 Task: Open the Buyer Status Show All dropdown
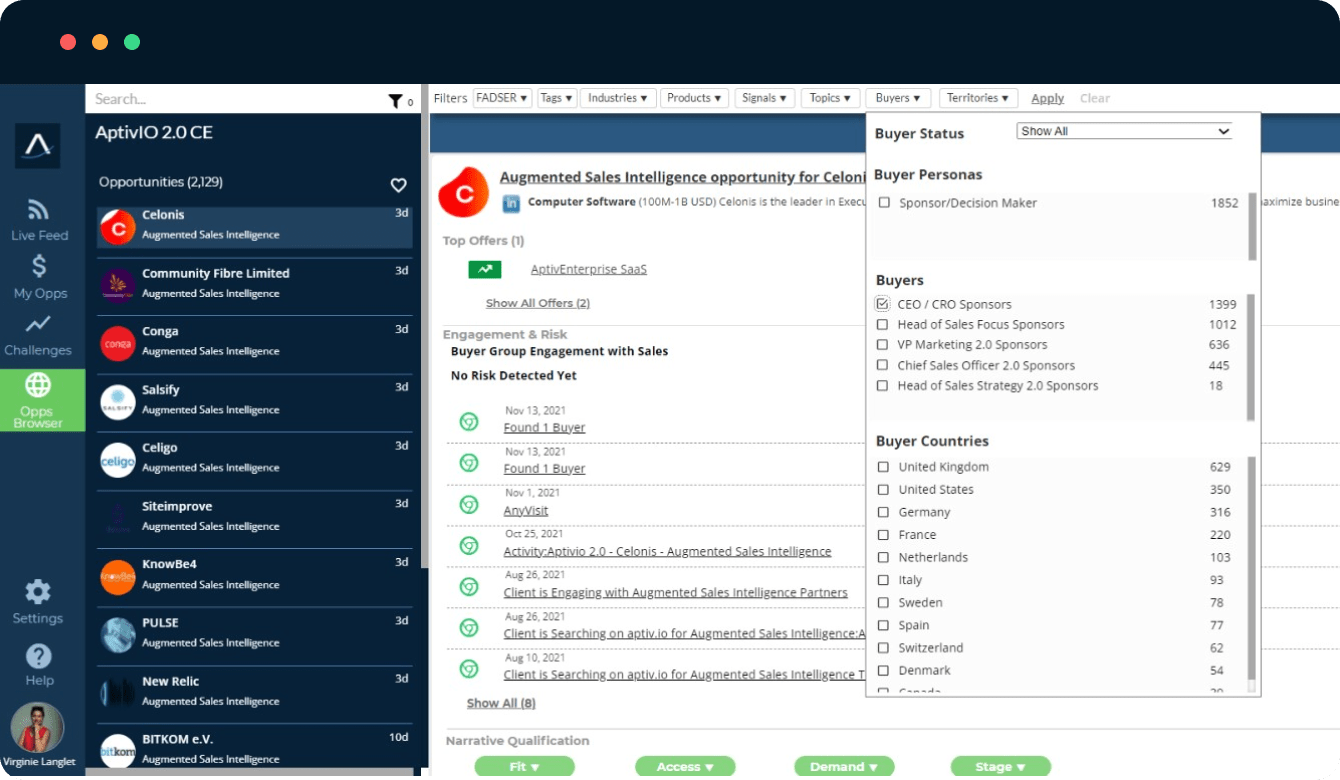[1124, 131]
